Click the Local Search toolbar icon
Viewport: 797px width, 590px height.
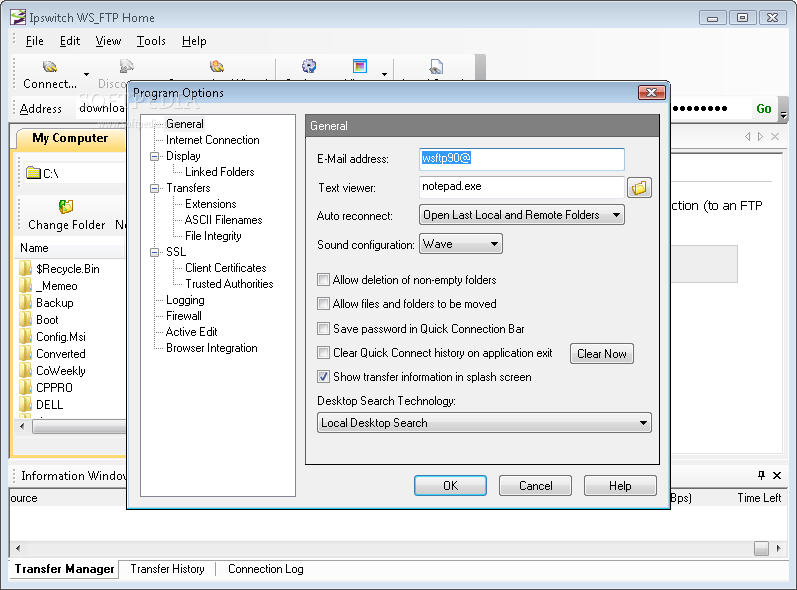pyautogui.click(x=436, y=67)
